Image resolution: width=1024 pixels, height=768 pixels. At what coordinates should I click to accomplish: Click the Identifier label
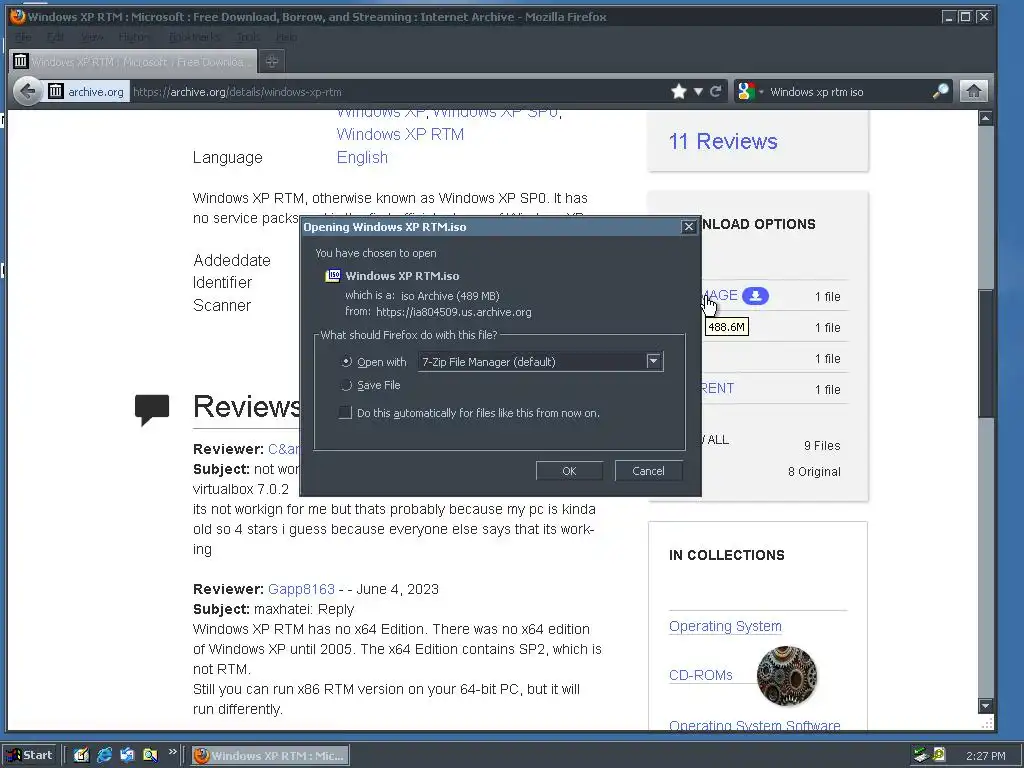223,282
